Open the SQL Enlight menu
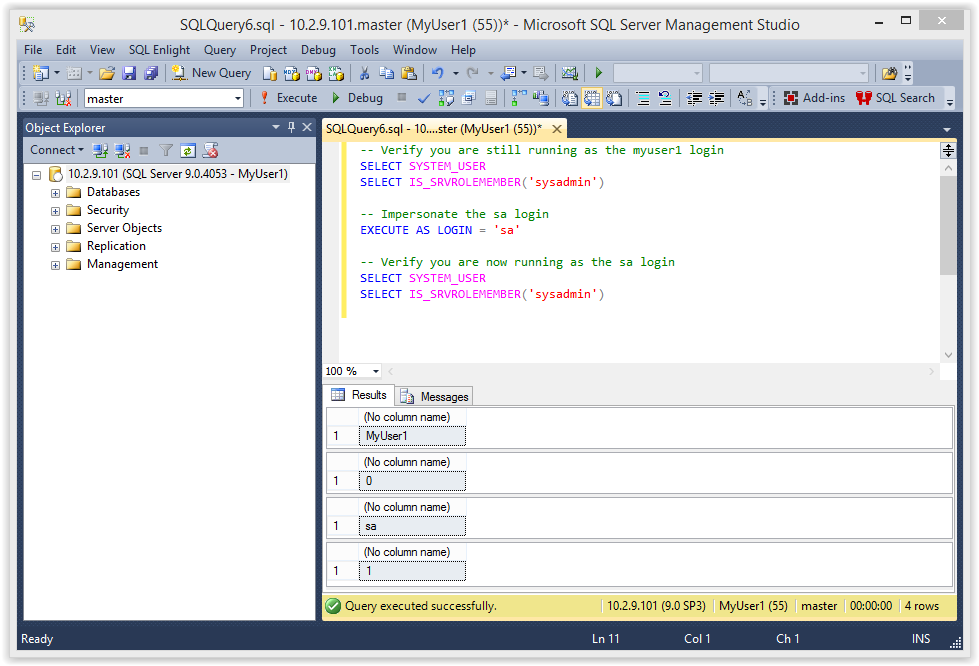Screen dimensions: 979x666 tap(159, 50)
